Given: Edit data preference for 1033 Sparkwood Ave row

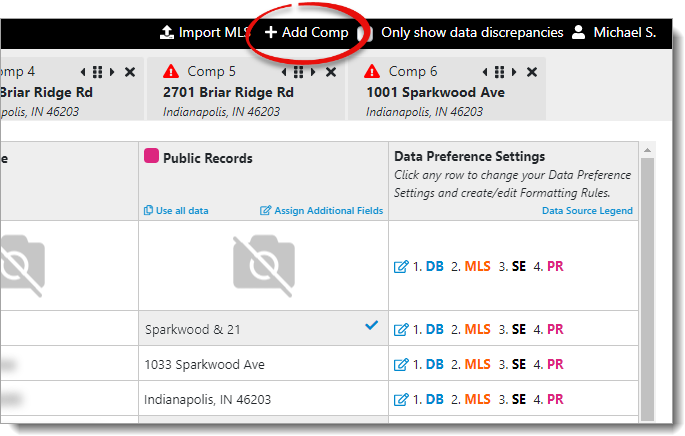Looking at the screenshot, I should coord(401,364).
